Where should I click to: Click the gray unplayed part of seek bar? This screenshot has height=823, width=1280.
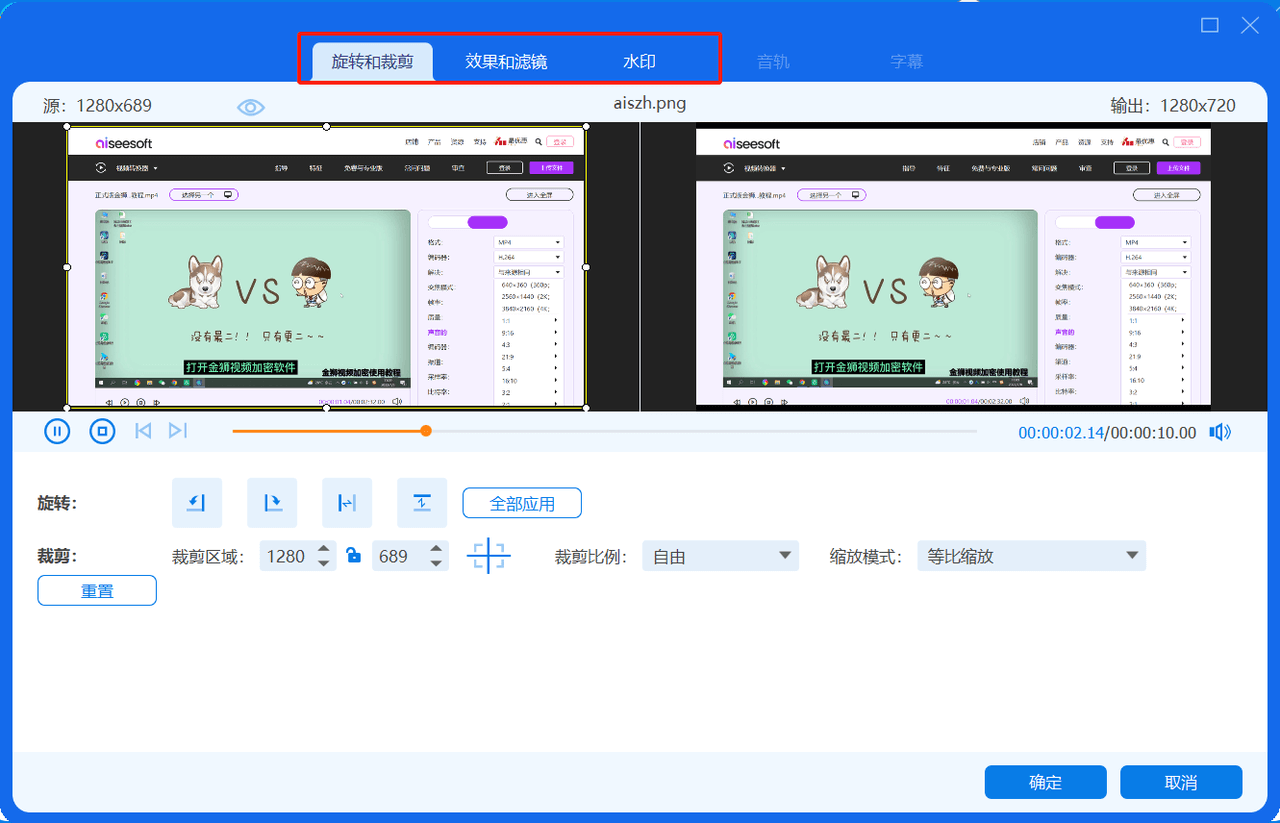coord(704,431)
